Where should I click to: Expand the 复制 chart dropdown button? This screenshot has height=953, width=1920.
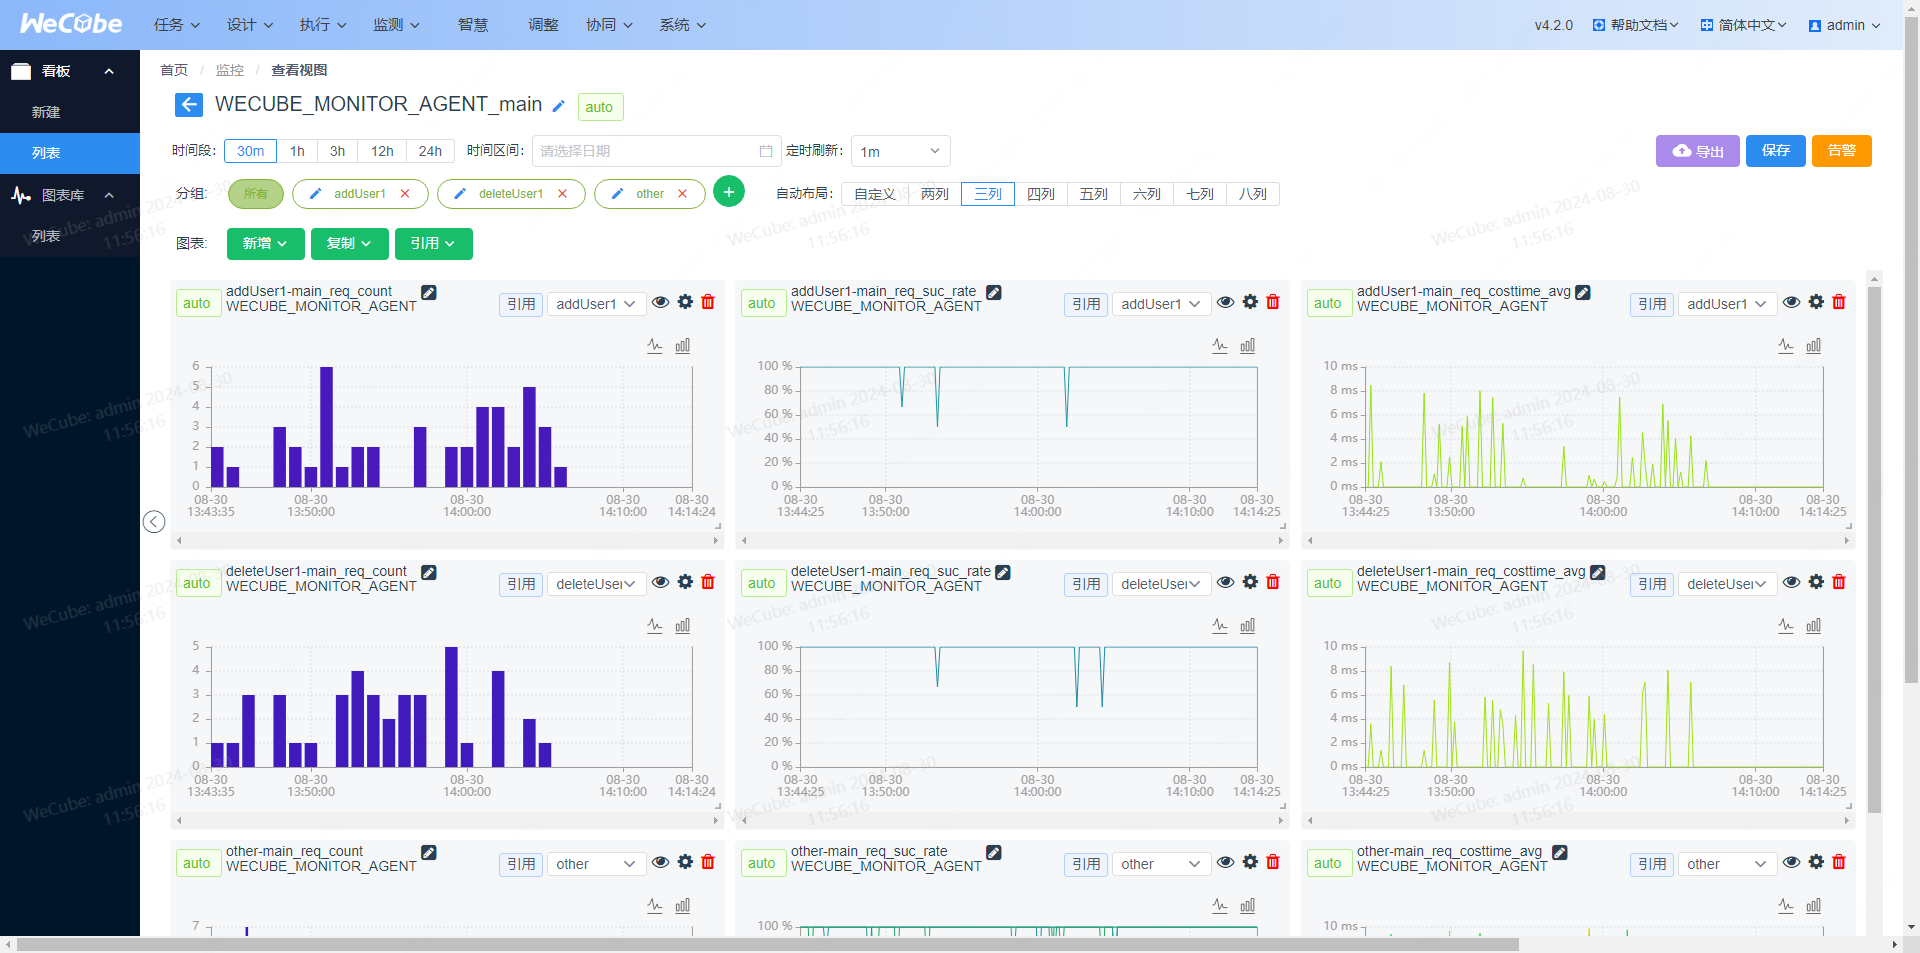click(349, 243)
